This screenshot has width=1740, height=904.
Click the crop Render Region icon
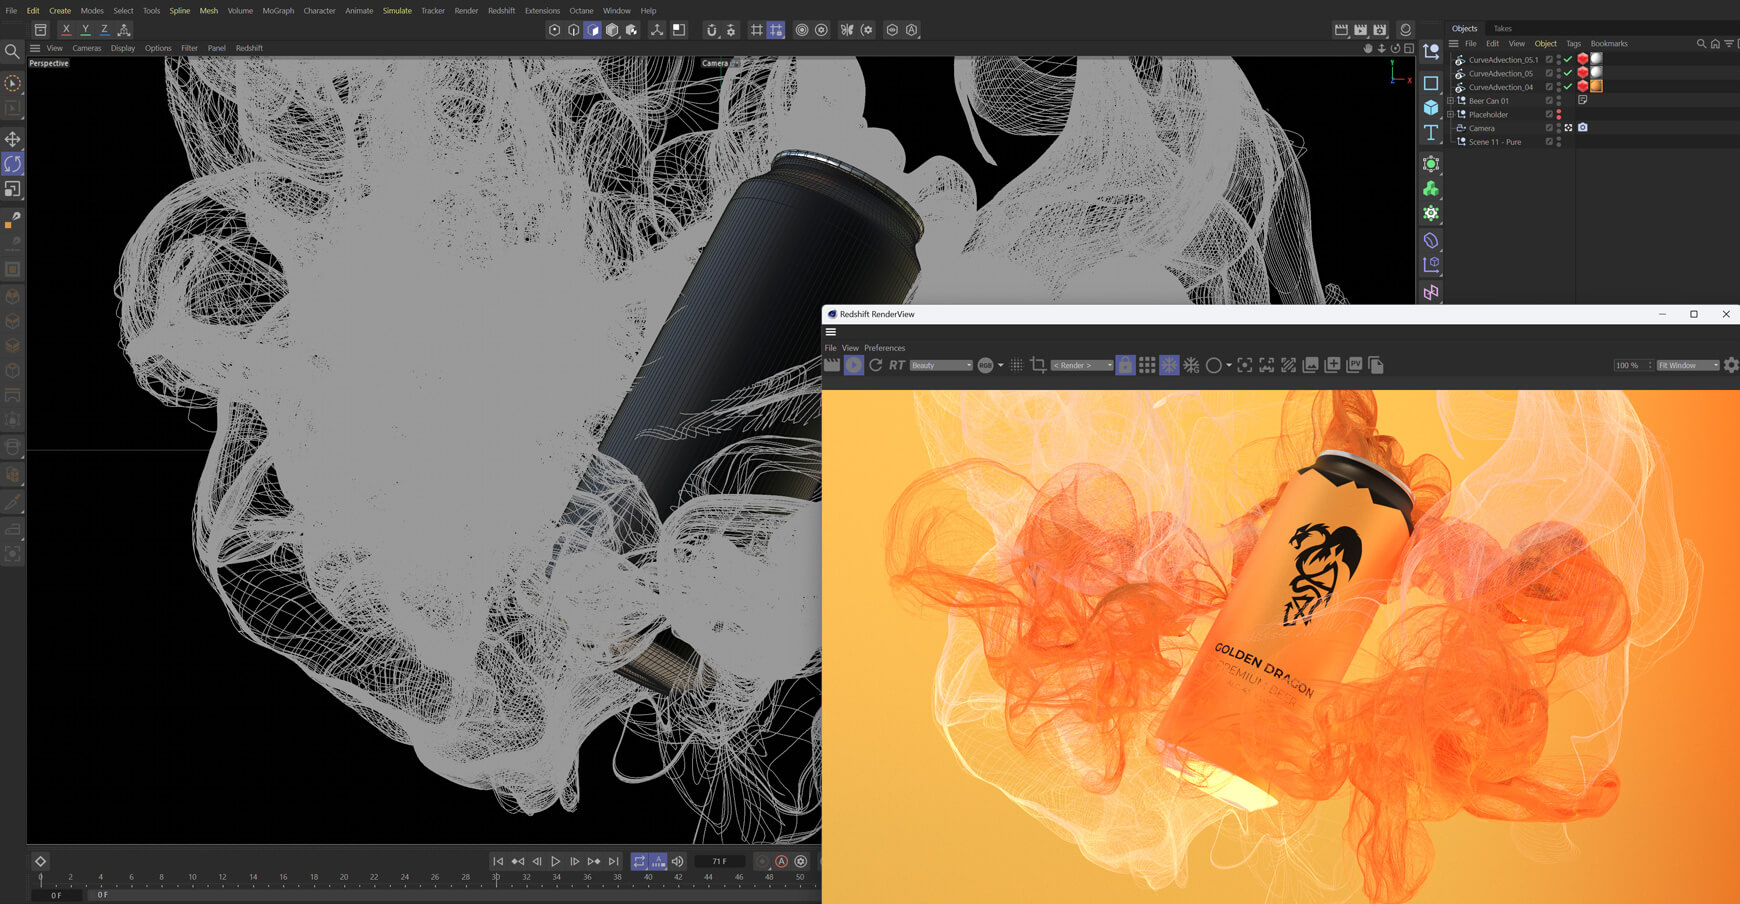(x=1038, y=366)
